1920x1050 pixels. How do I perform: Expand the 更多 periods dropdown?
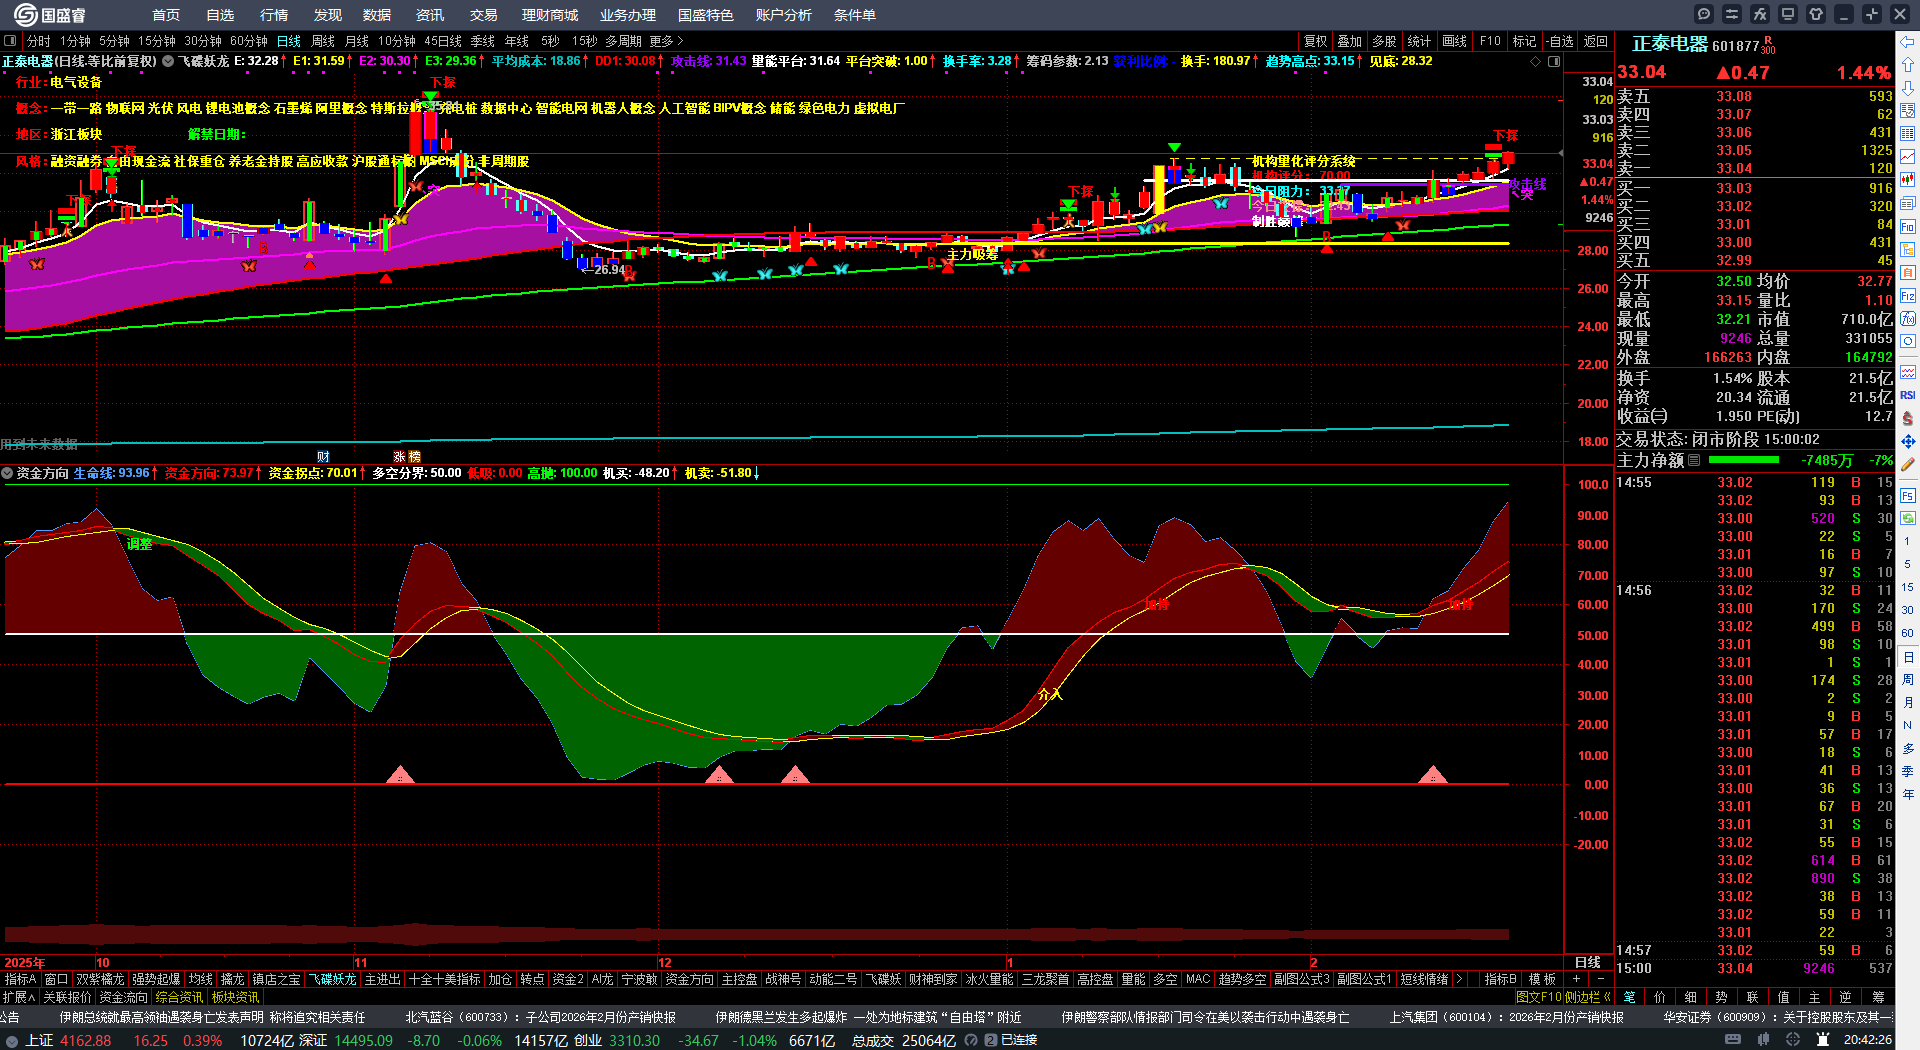click(666, 41)
